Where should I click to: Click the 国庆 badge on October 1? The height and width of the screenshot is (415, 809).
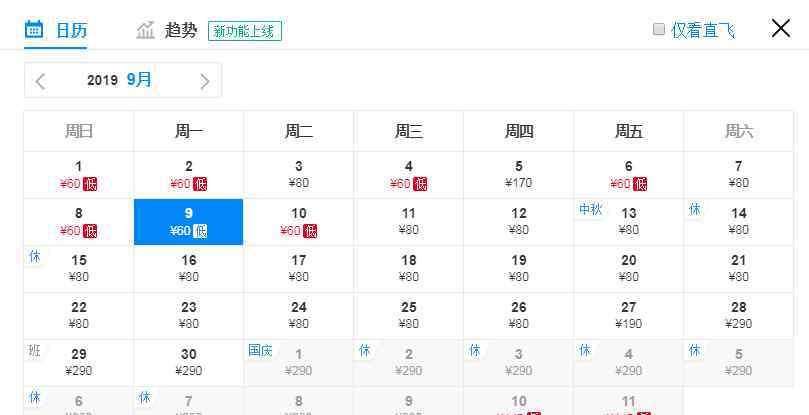(260, 350)
